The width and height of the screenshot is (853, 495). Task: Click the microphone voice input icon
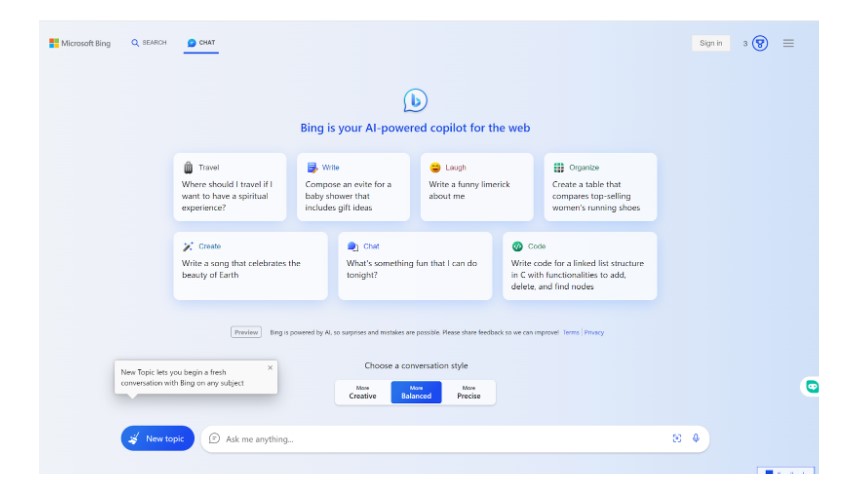(x=696, y=438)
